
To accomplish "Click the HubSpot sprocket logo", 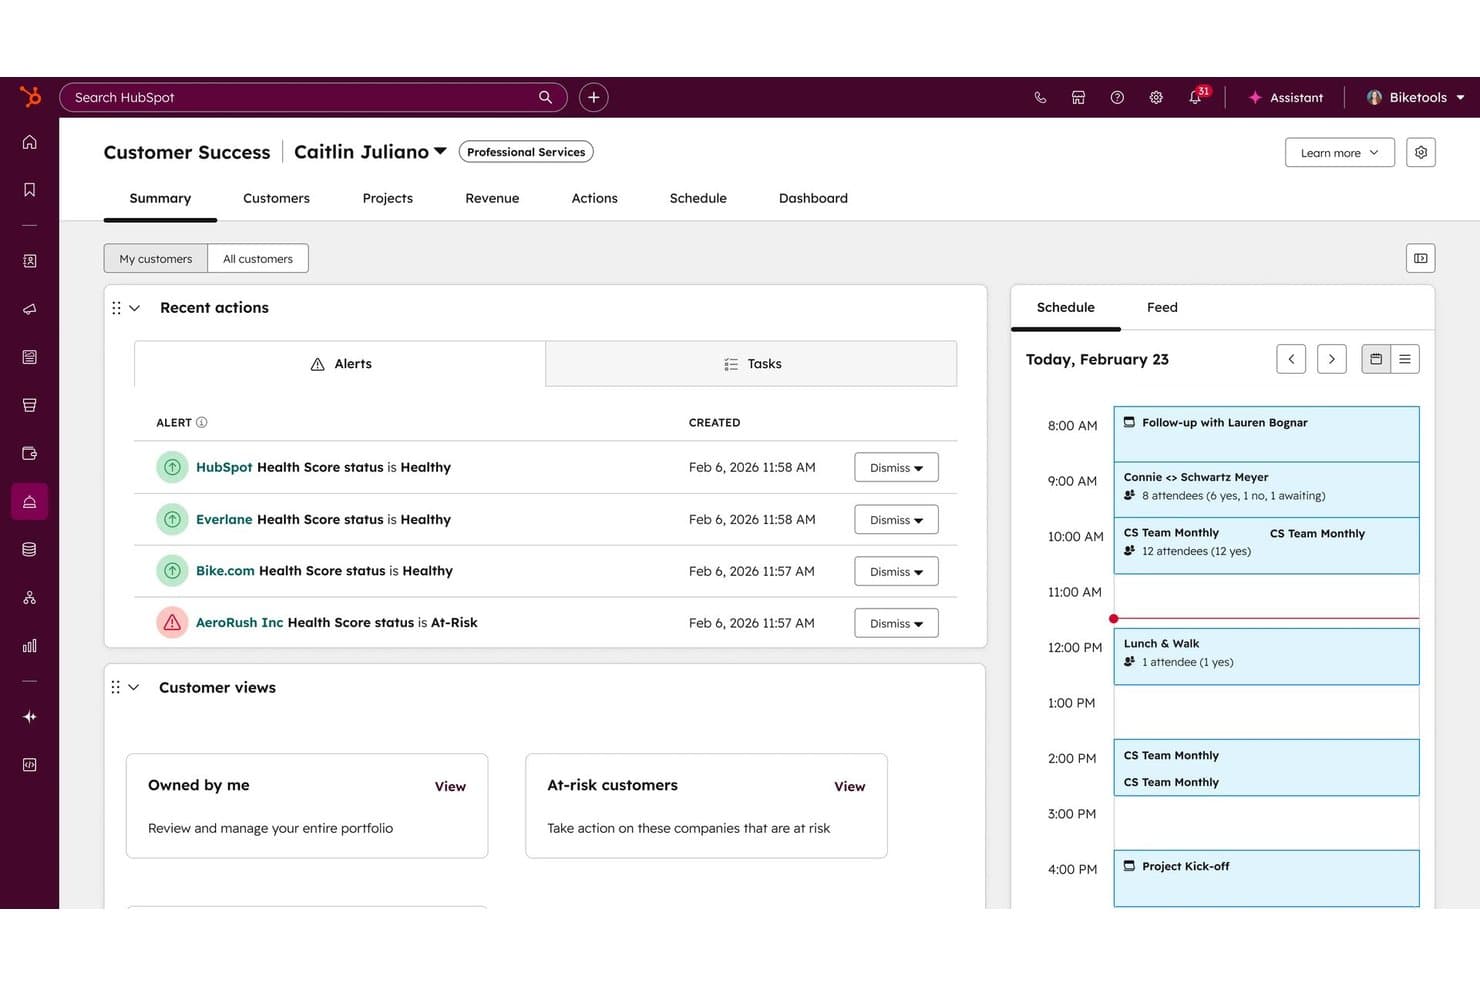I will click(30, 97).
